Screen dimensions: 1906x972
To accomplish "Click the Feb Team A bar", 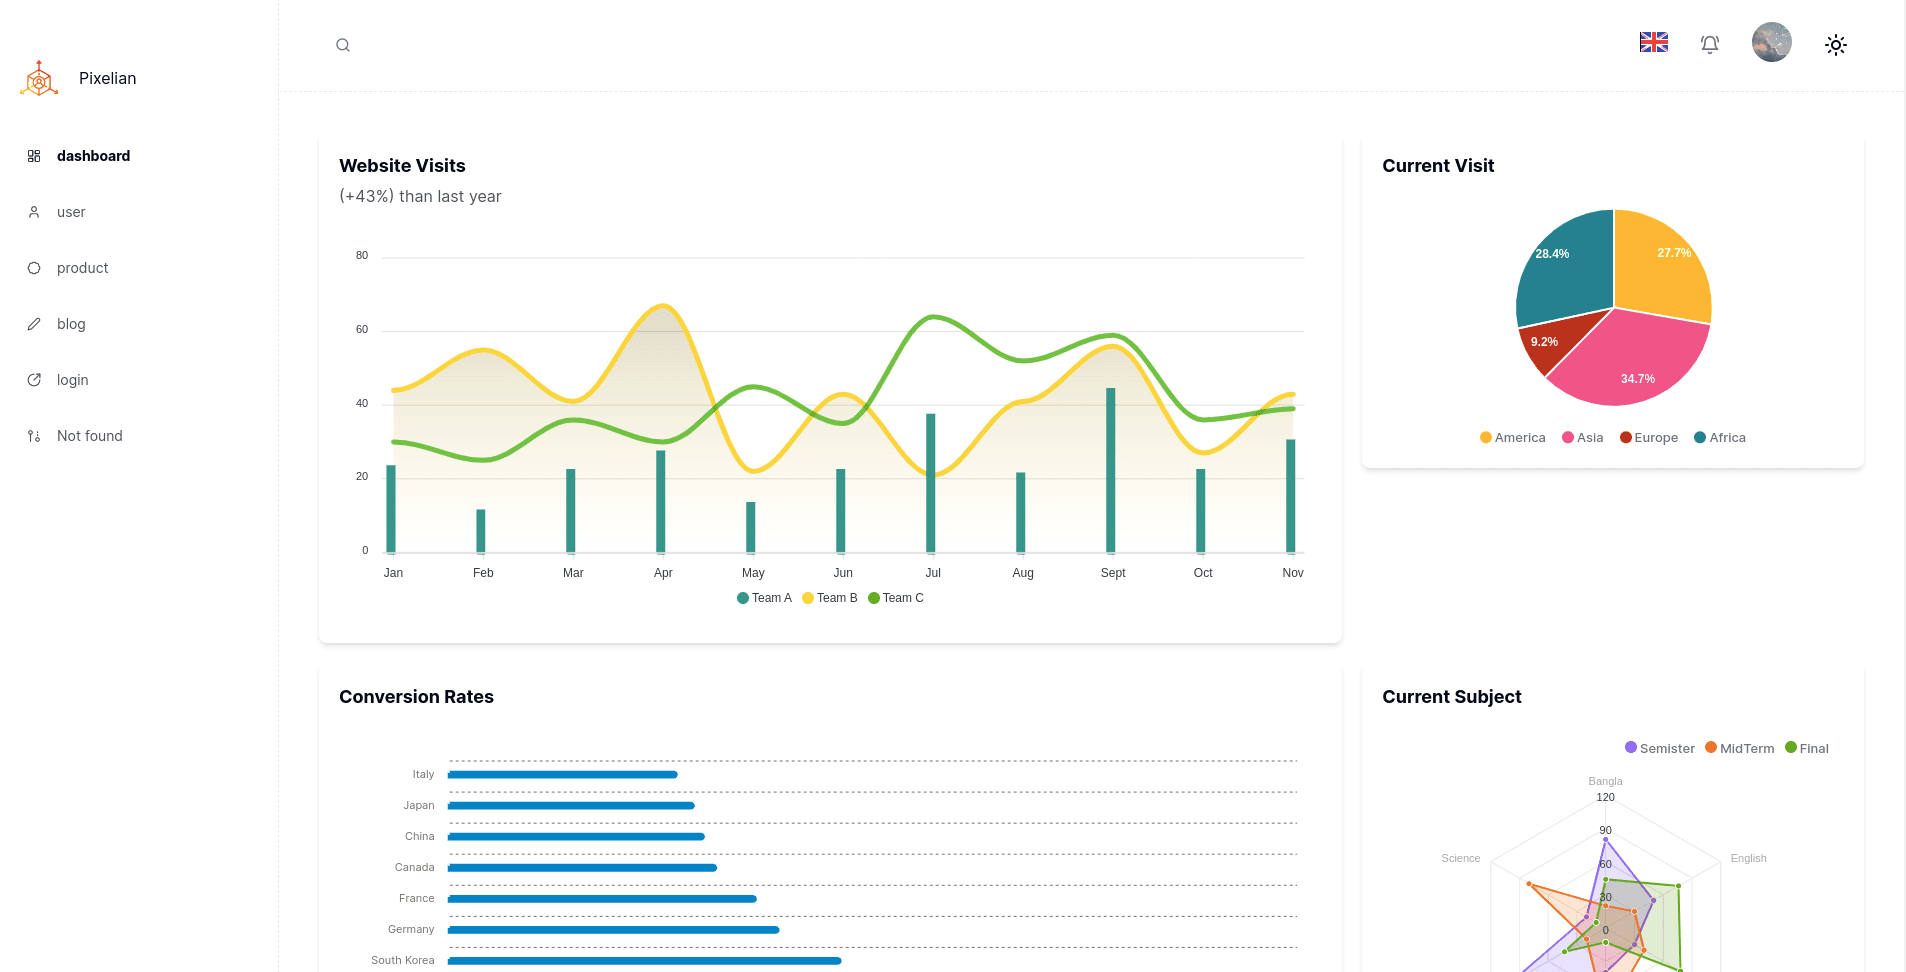I will (481, 531).
